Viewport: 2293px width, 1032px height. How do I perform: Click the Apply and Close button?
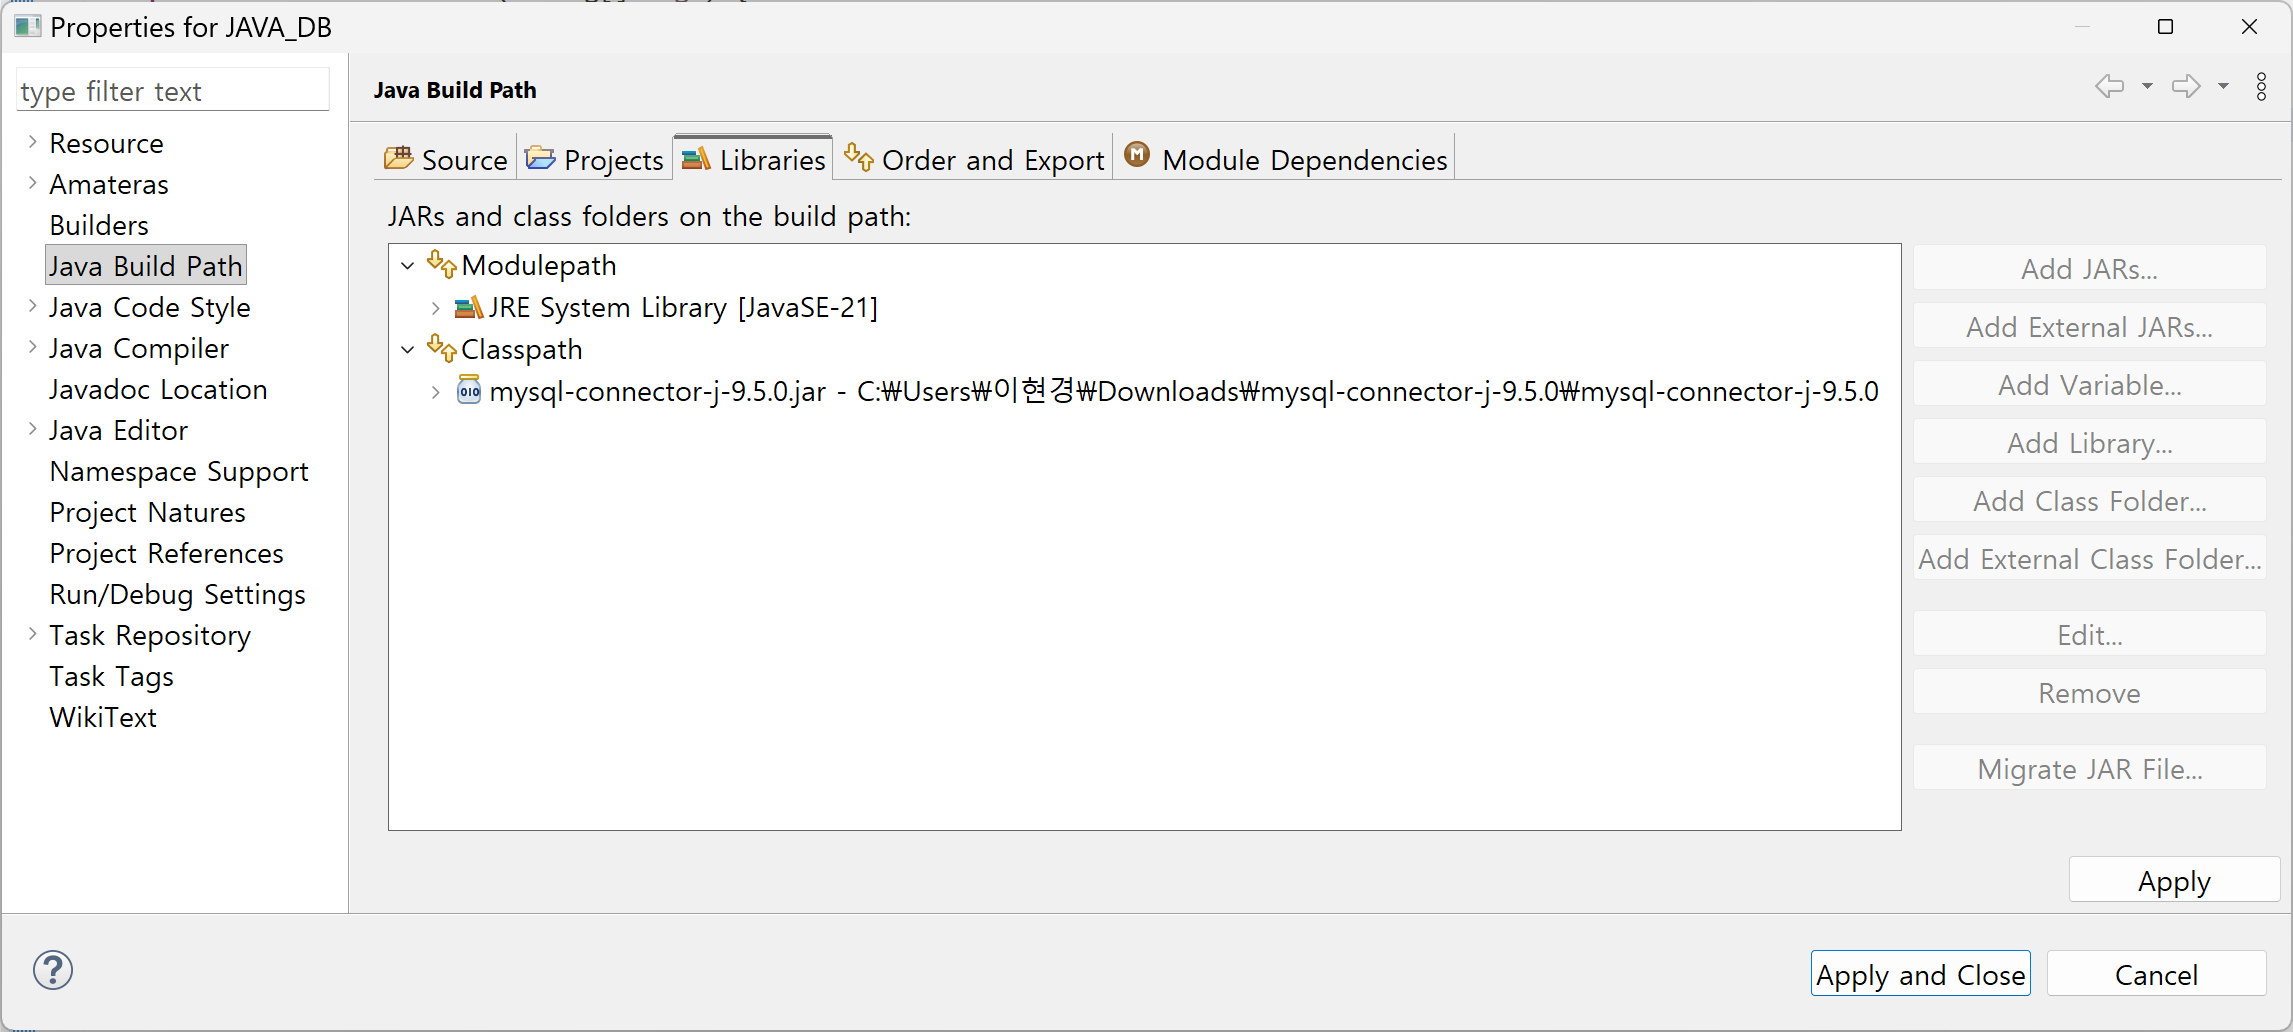[x=1920, y=973]
